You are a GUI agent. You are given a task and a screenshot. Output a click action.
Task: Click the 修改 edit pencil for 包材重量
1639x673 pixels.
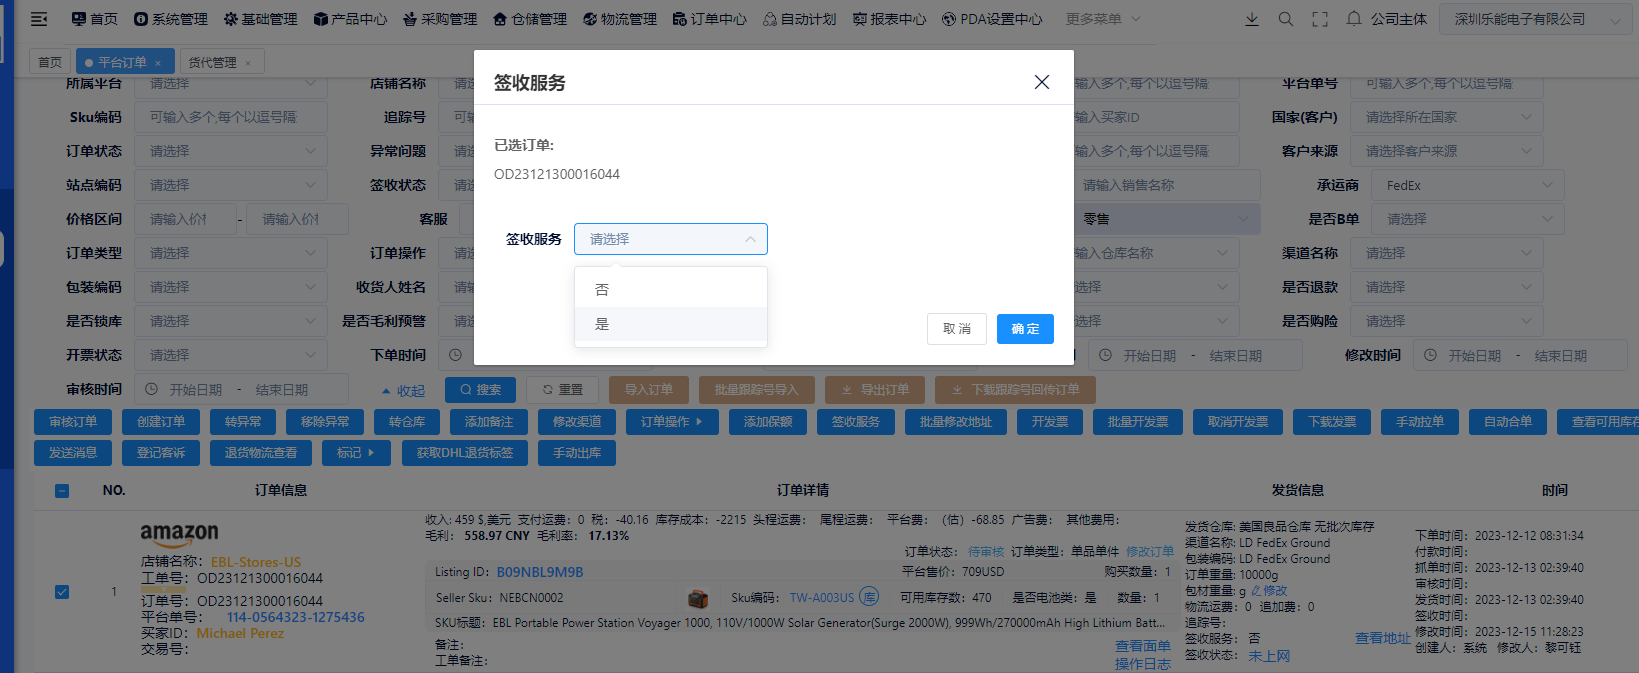point(1270,590)
